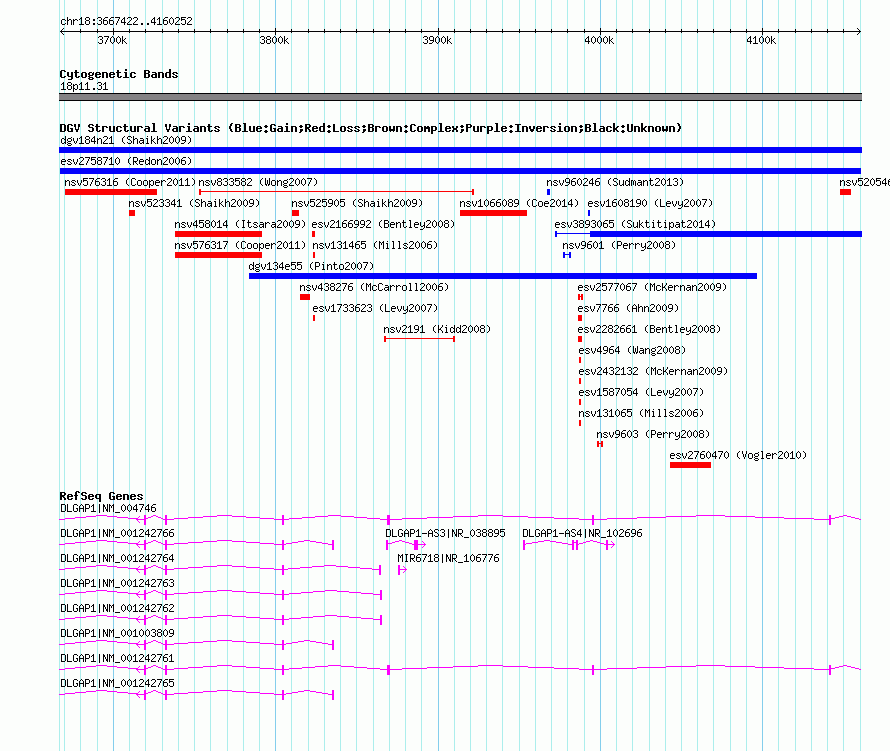Click the 18p11.31 band label

pos(84,86)
